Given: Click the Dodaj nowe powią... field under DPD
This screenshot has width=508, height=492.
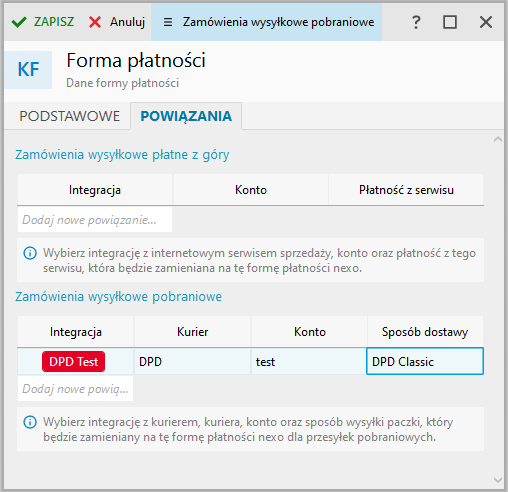Looking at the screenshot, I should pyautogui.click(x=75, y=389).
